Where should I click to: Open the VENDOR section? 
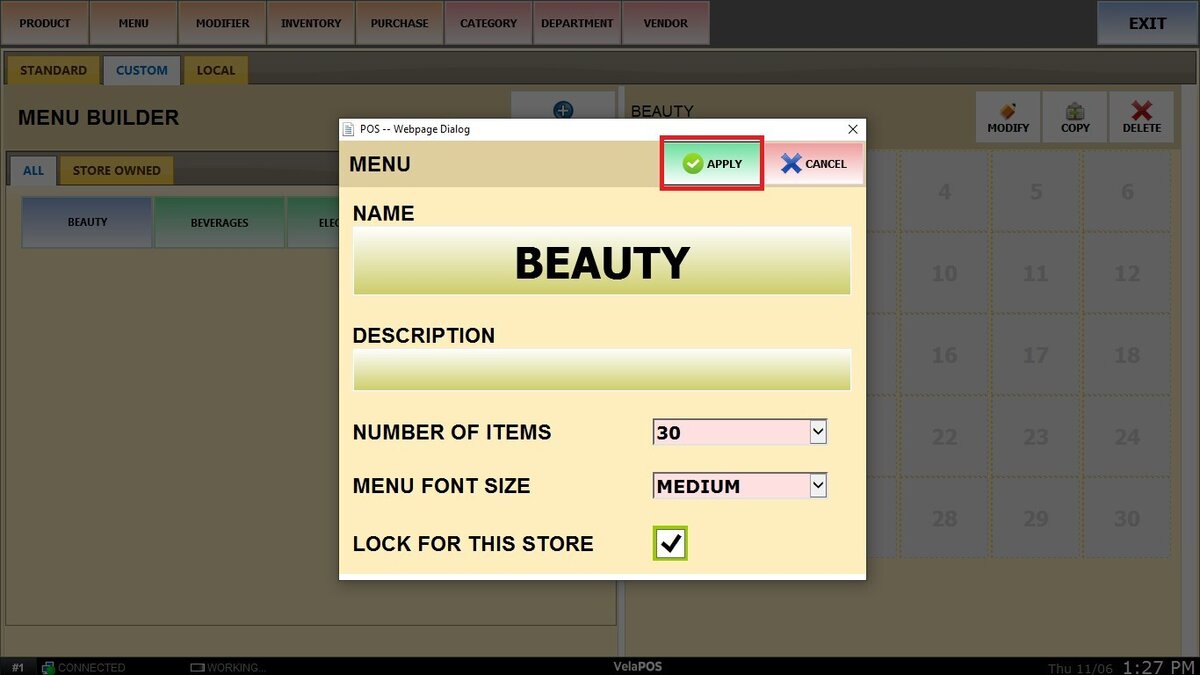(666, 23)
